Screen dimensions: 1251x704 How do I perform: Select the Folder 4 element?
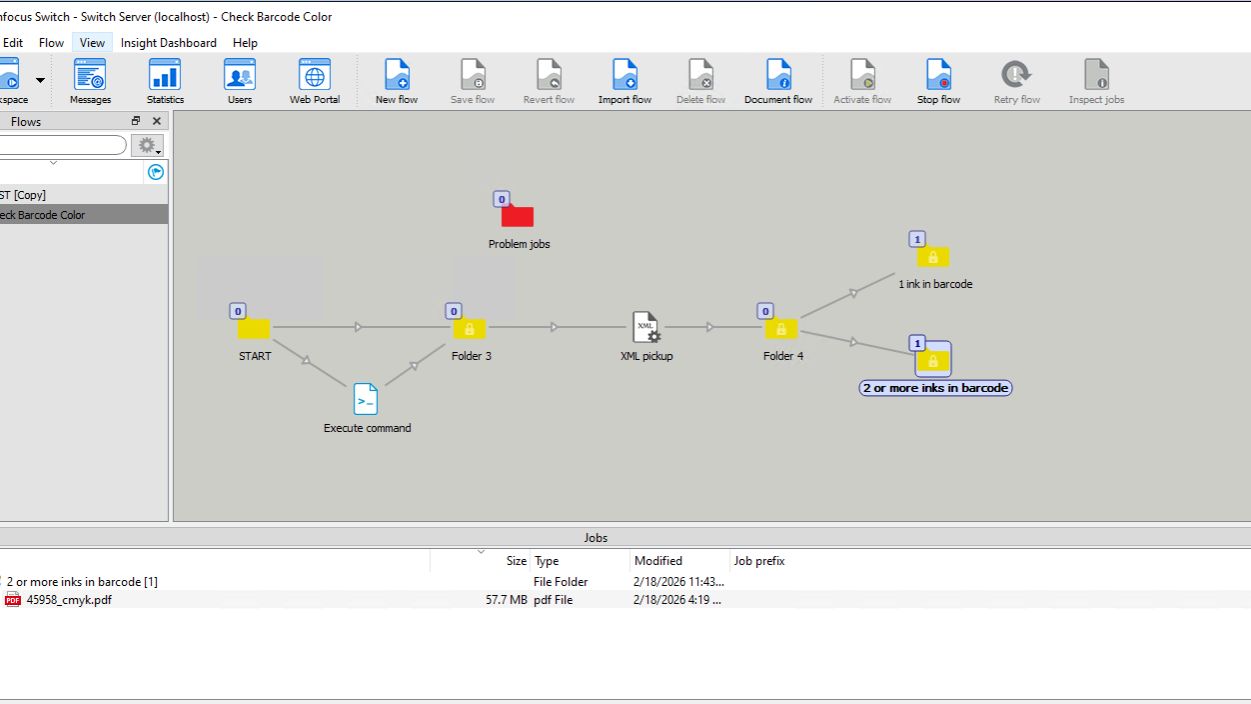(x=782, y=328)
